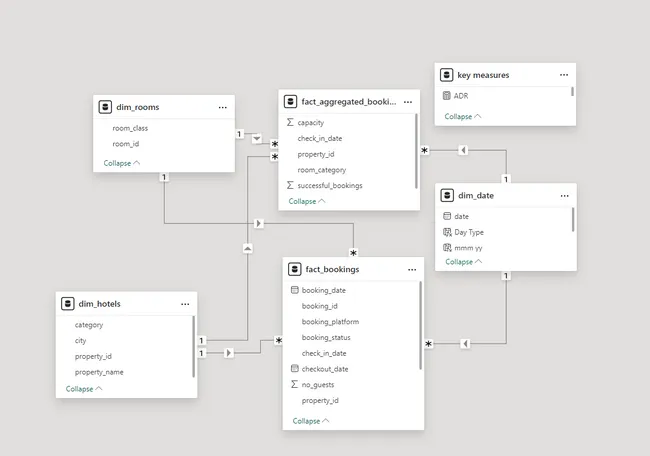Screen dimensions: 650x456
Task: Select the capacity field
Action: 311,122
